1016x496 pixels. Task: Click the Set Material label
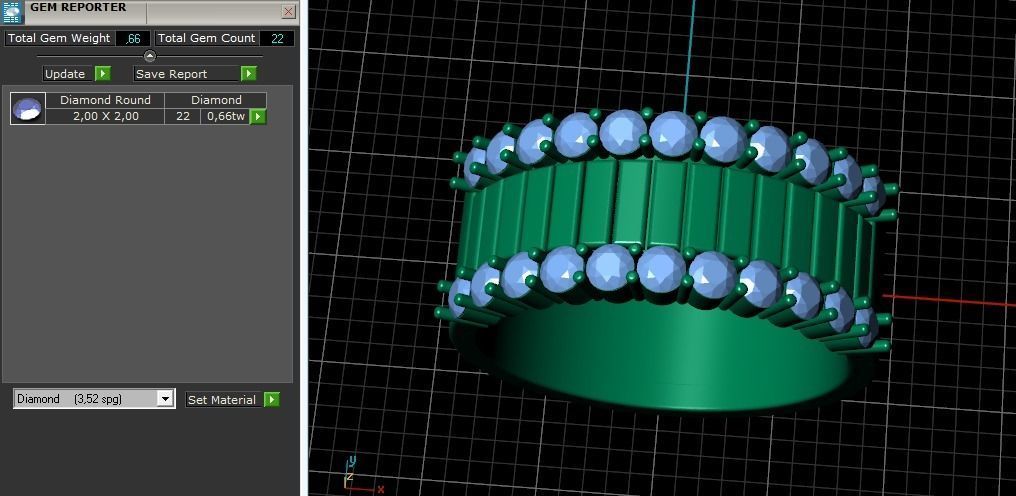point(222,400)
